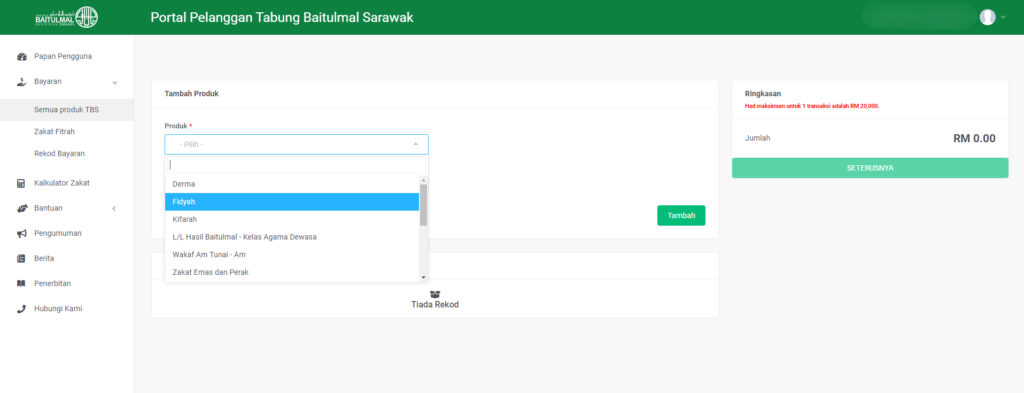Click the Ringkasan heading

coord(763,94)
